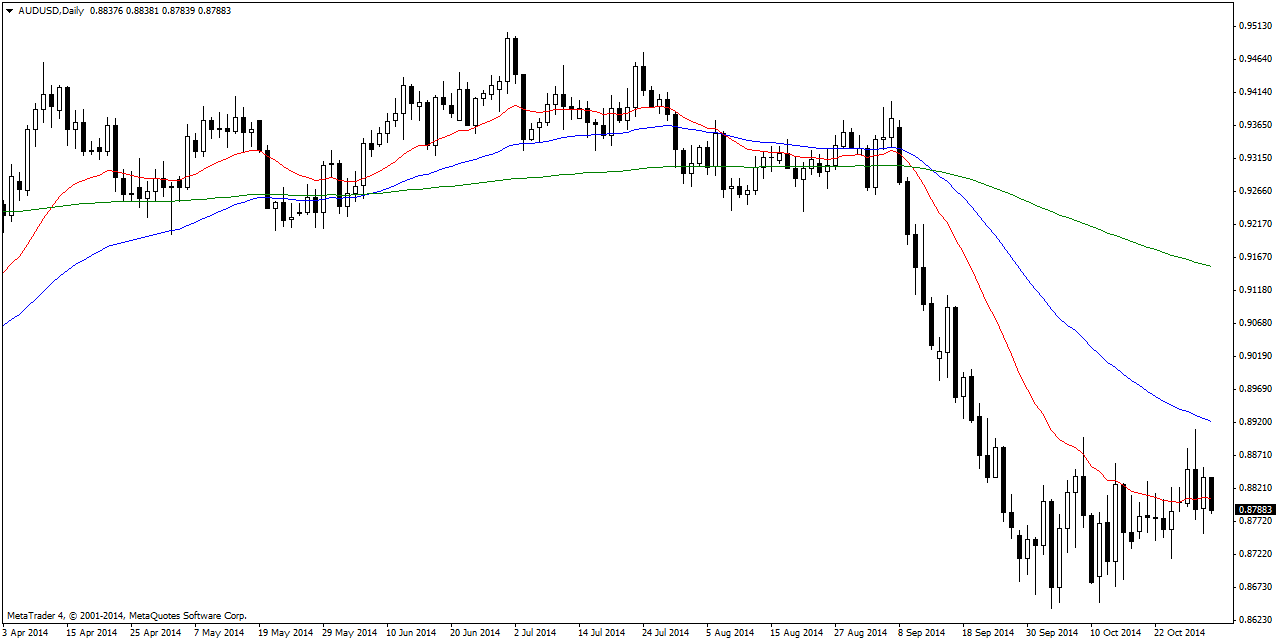Click the 30 Sep 2014 date label
The height and width of the screenshot is (641, 1276).
pyautogui.click(x=1051, y=633)
